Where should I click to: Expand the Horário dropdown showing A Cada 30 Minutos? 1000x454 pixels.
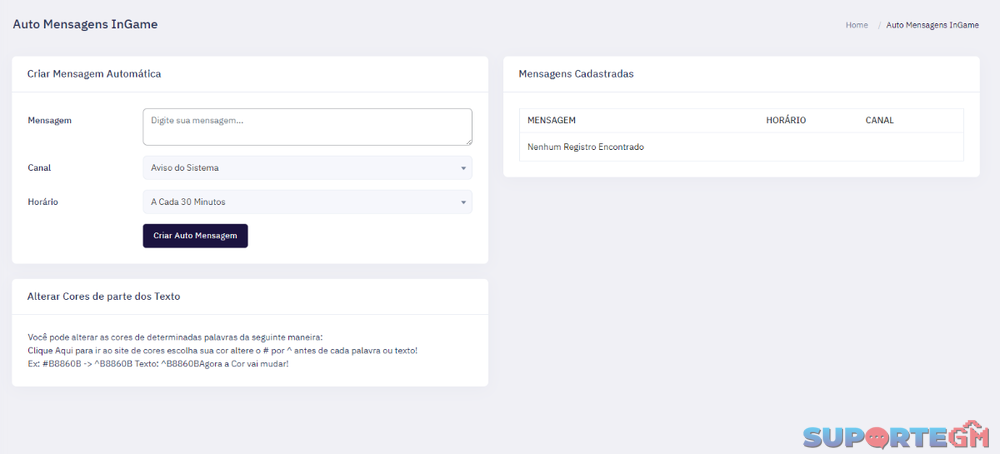click(x=307, y=202)
